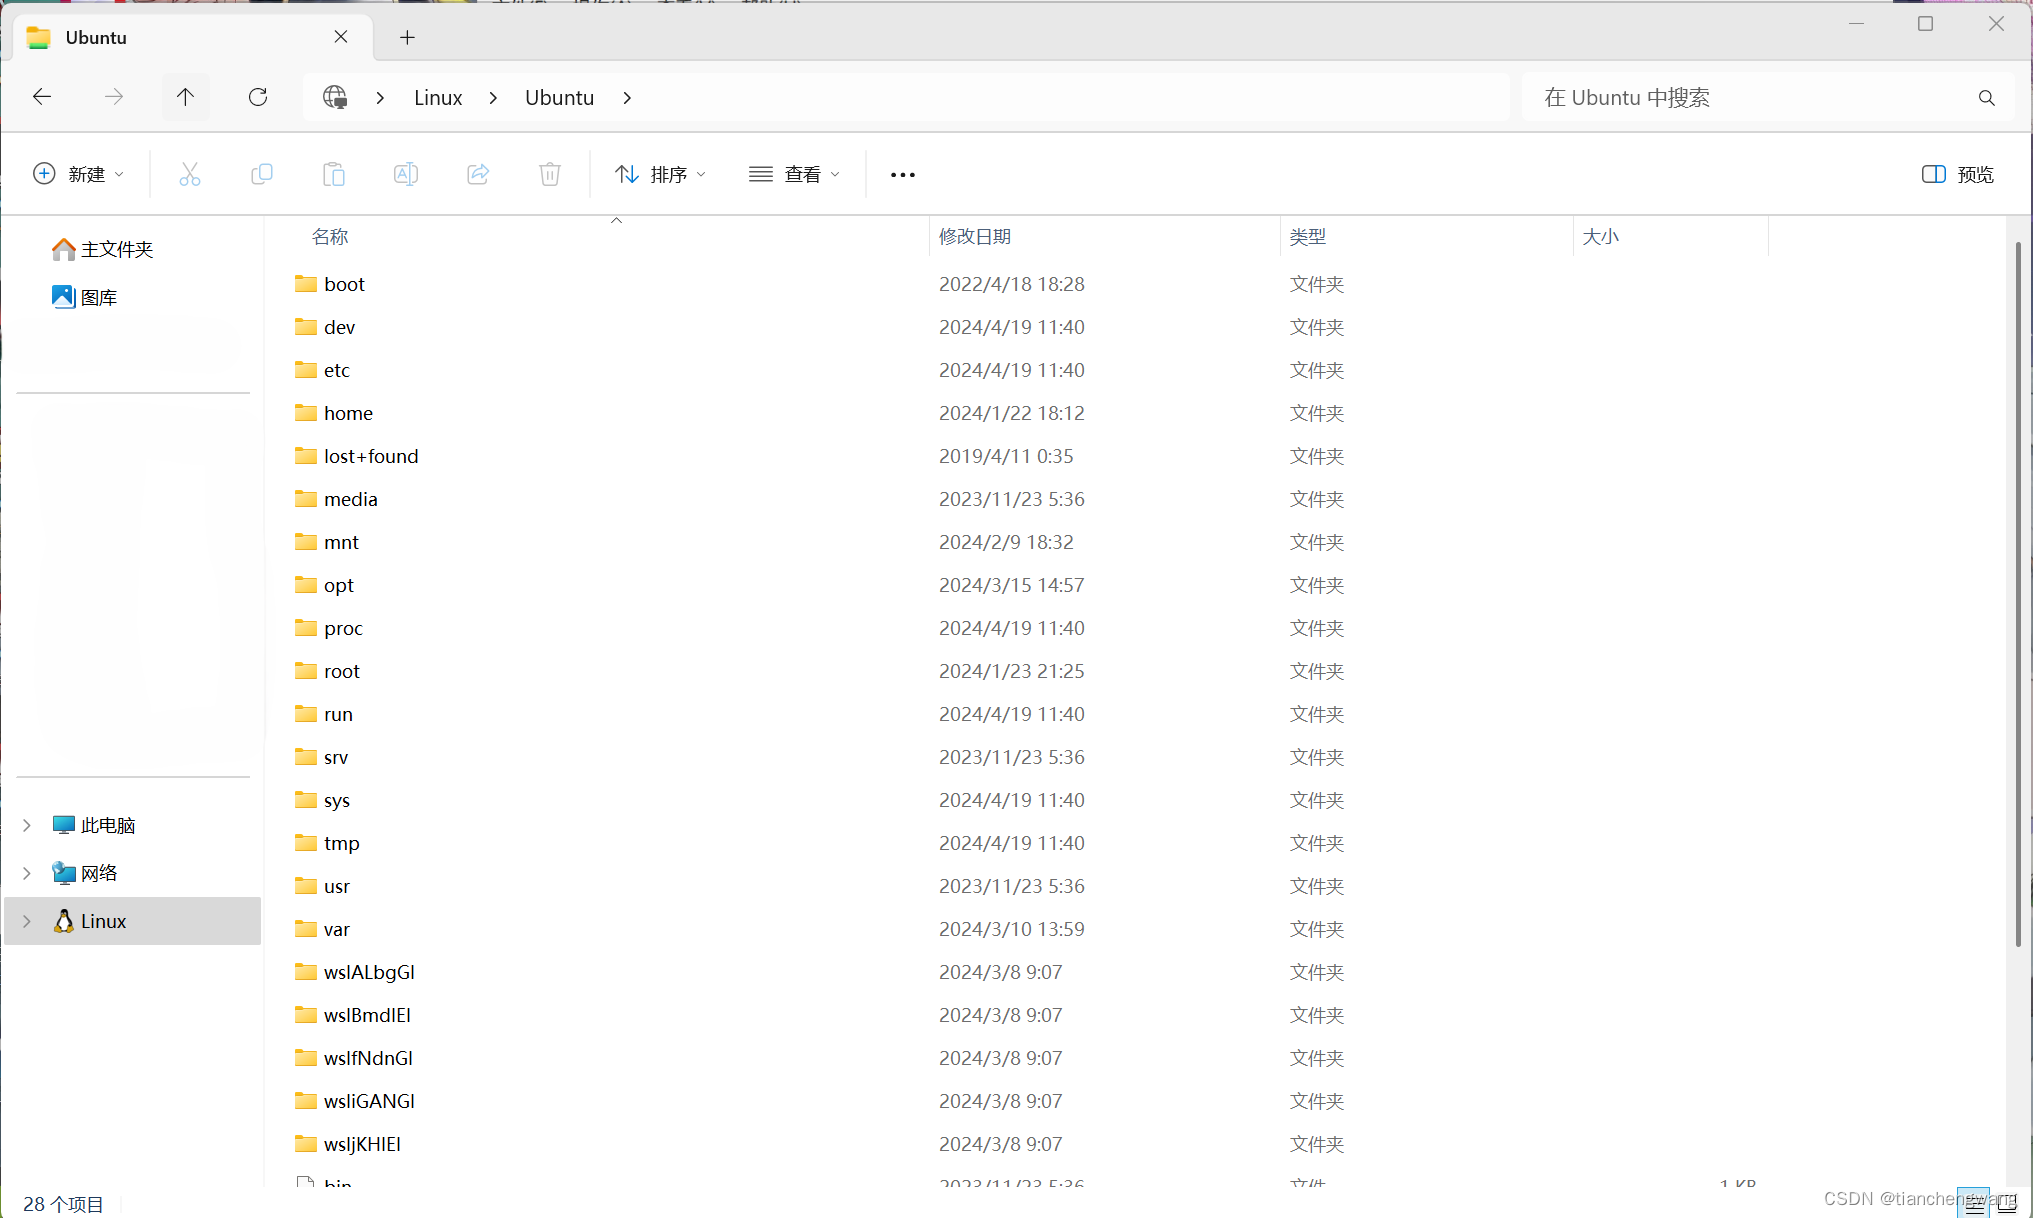Switch to large icons view in status bar
Viewport: 2033px width, 1218px height.
(x=2007, y=1203)
